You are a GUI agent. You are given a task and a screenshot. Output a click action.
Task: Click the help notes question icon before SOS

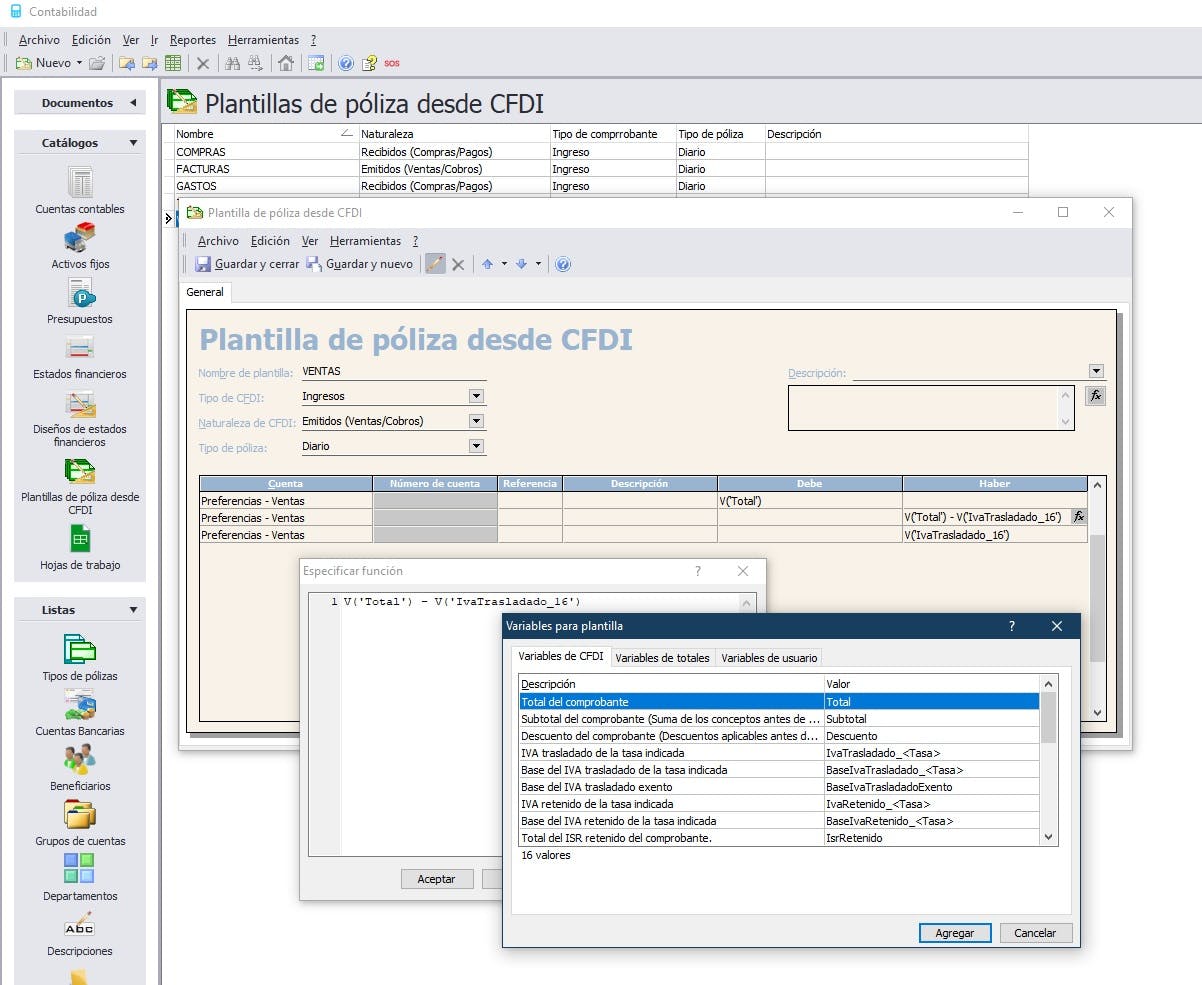pos(369,63)
